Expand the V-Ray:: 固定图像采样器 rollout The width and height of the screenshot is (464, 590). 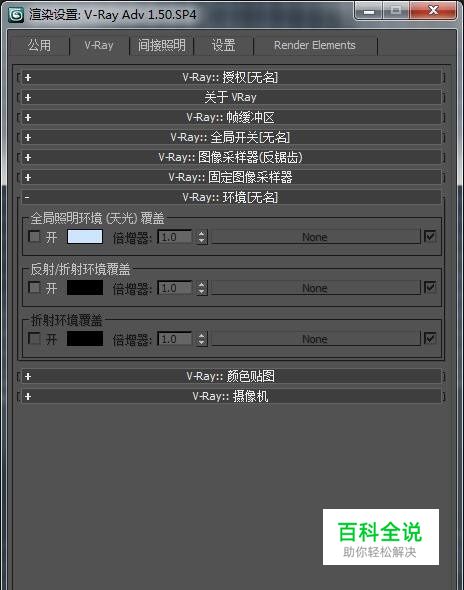[231, 177]
